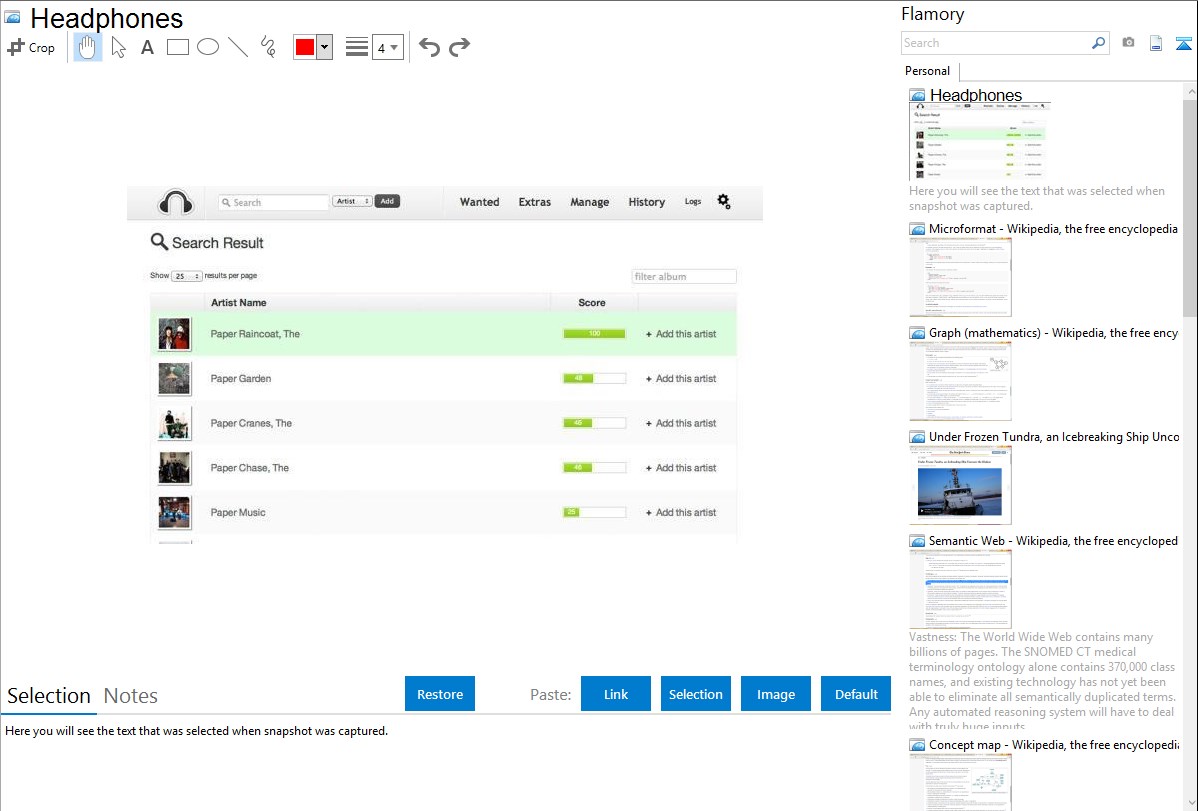Choose the arrow pointer selection tool
This screenshot has height=811, width=1198.
(x=118, y=47)
